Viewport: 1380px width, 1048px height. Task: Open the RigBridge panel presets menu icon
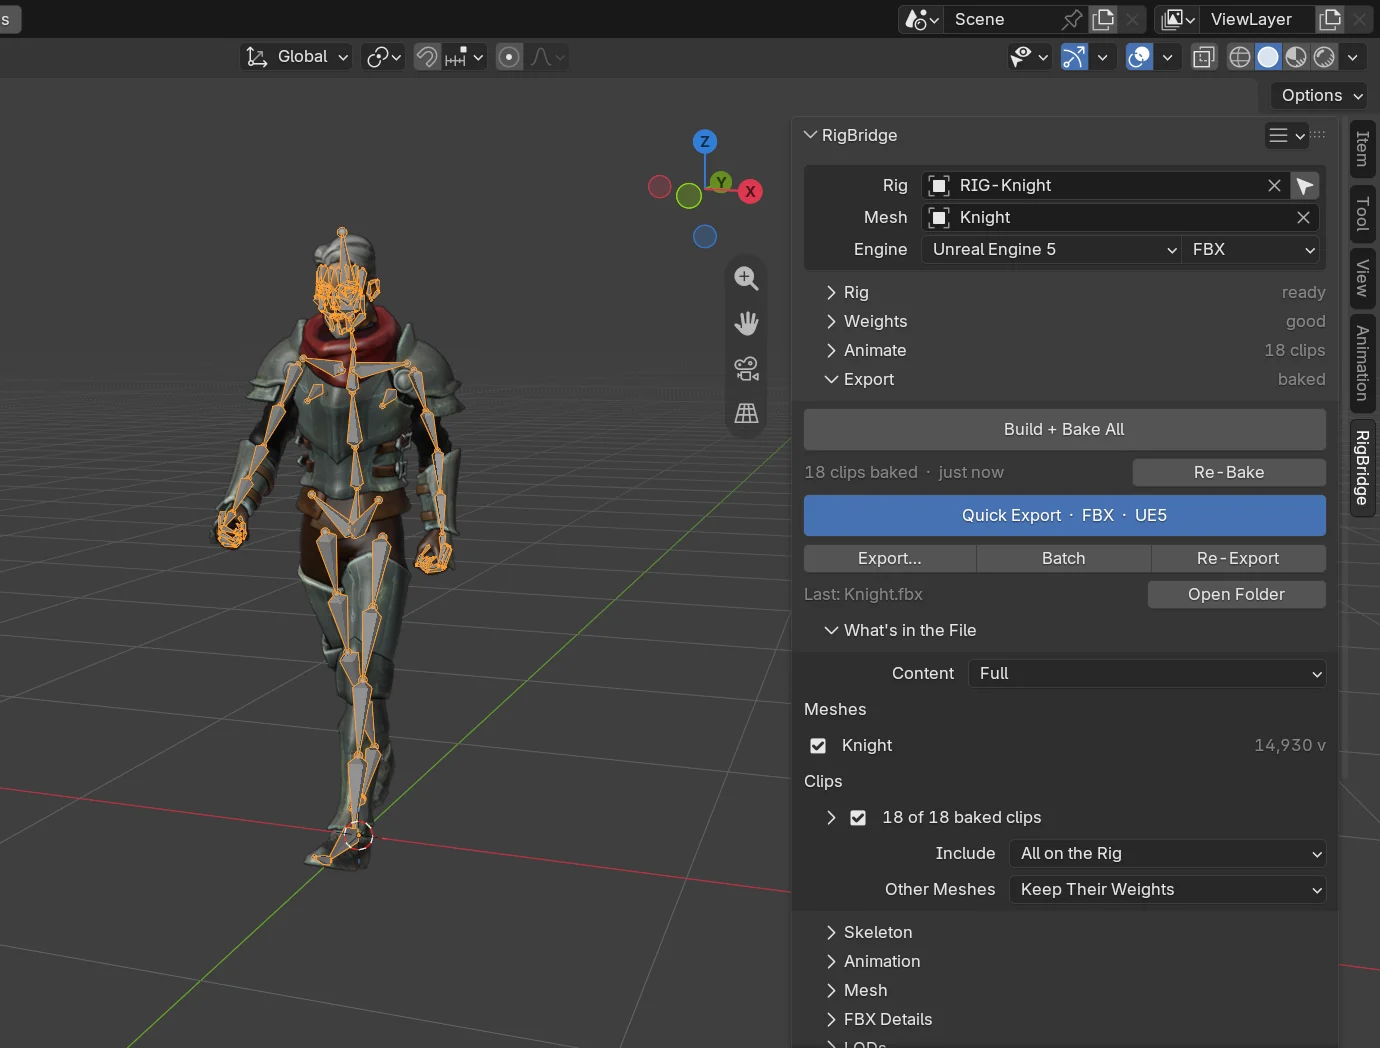click(1286, 135)
